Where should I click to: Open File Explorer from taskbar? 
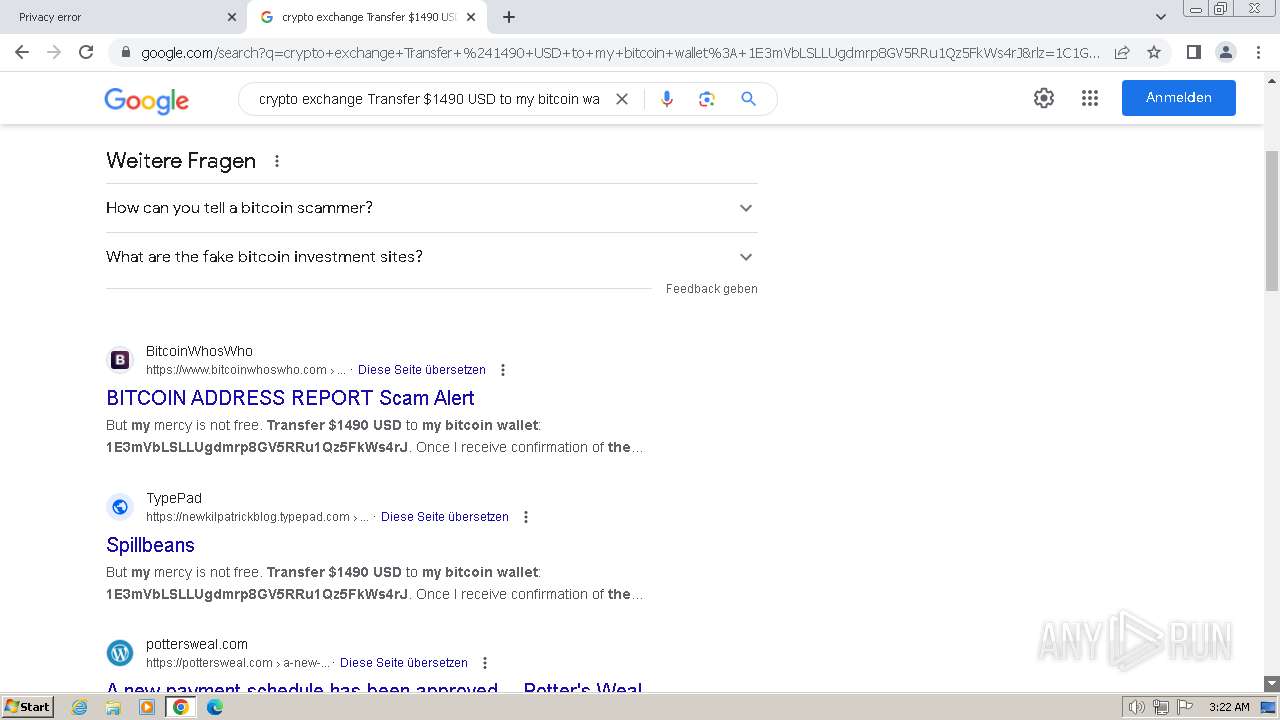(113, 707)
